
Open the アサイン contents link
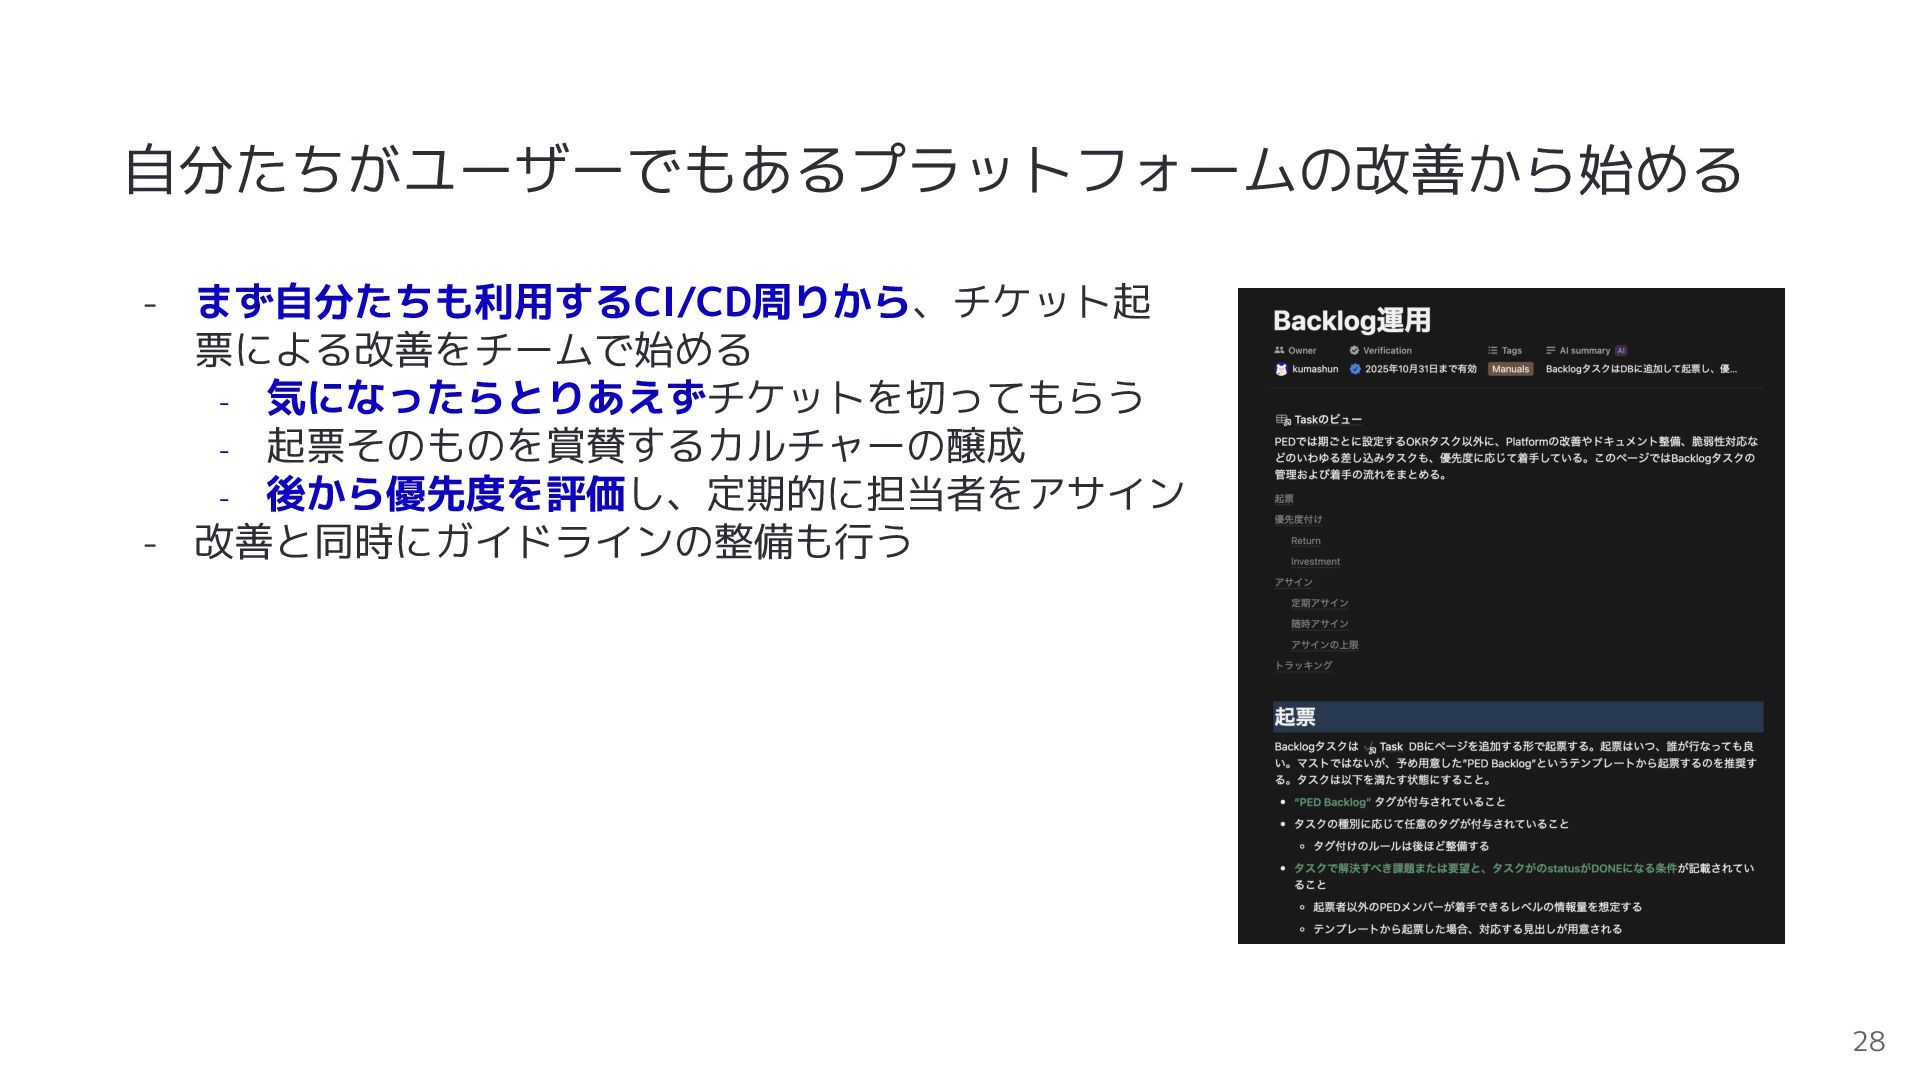pos(1293,582)
